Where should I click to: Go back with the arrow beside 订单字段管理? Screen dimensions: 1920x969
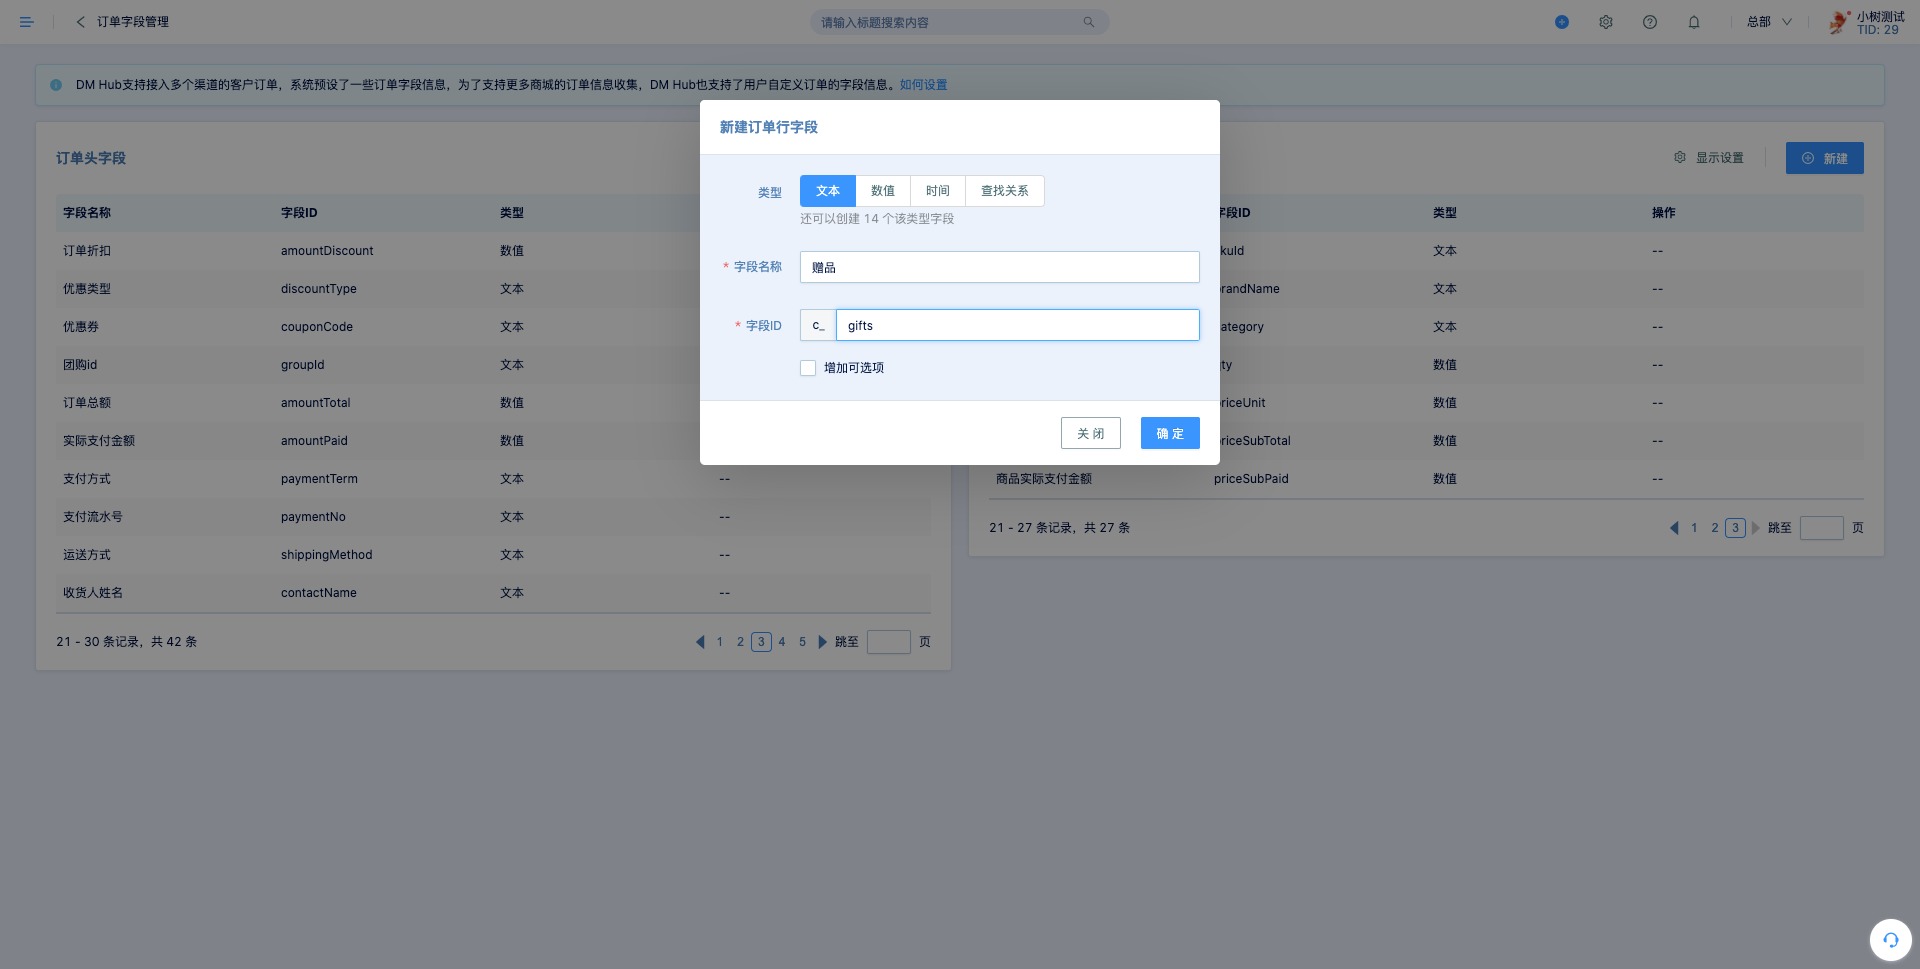click(80, 22)
